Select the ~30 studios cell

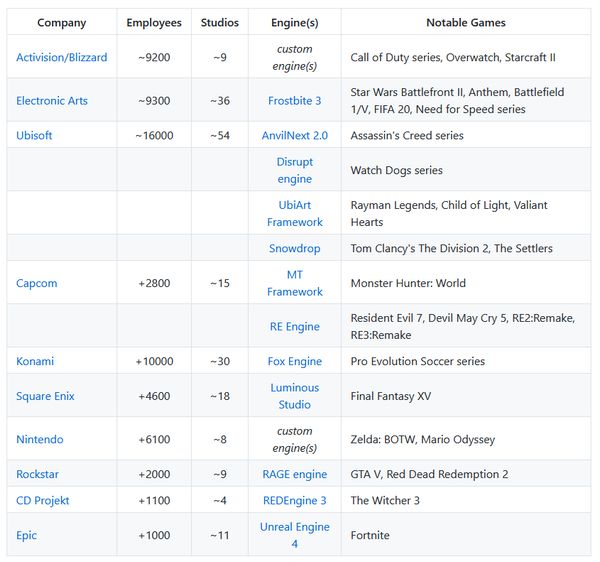pyautogui.click(x=220, y=361)
